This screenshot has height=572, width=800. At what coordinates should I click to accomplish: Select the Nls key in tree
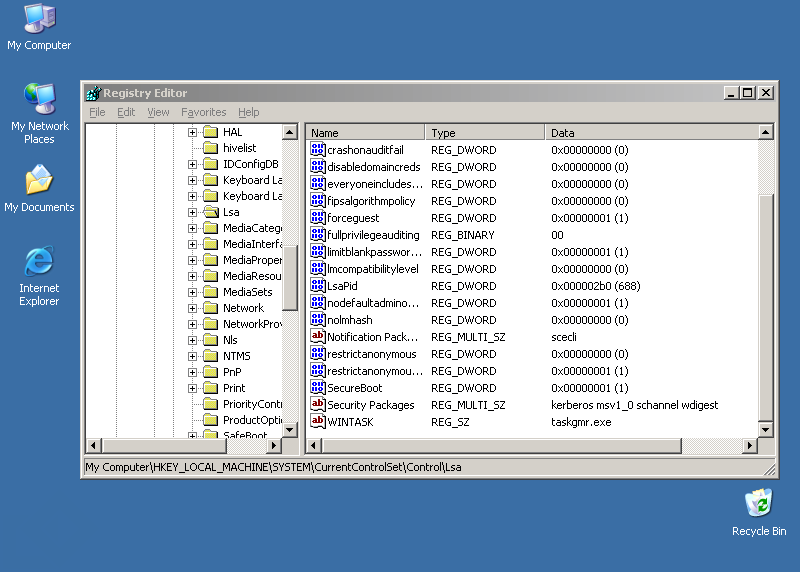(x=230, y=340)
